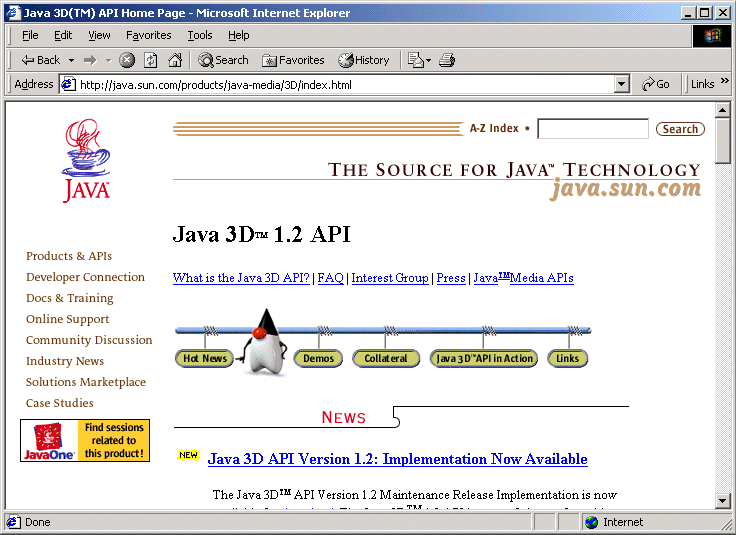Open the Favorites menu
Image resolution: width=736 pixels, height=535 pixels.
148,35
